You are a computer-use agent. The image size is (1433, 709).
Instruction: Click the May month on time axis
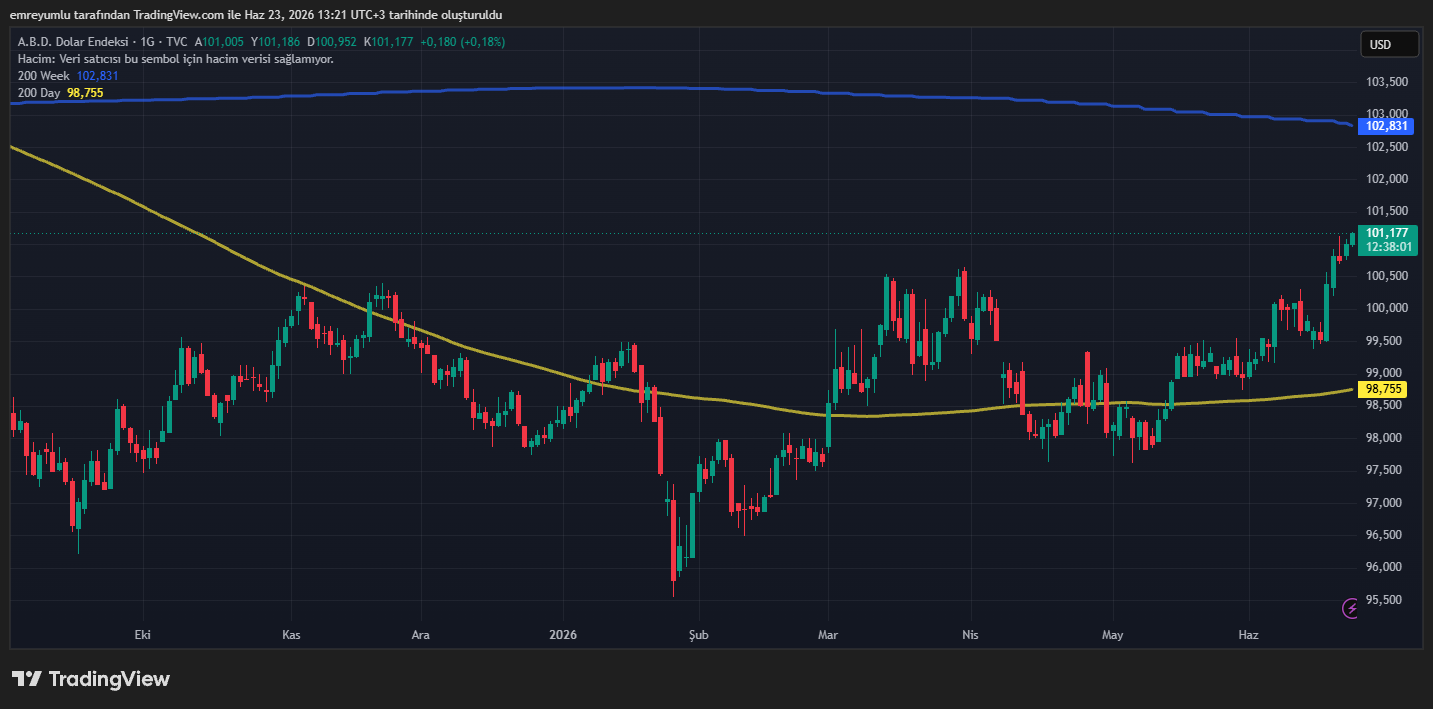tap(1112, 635)
